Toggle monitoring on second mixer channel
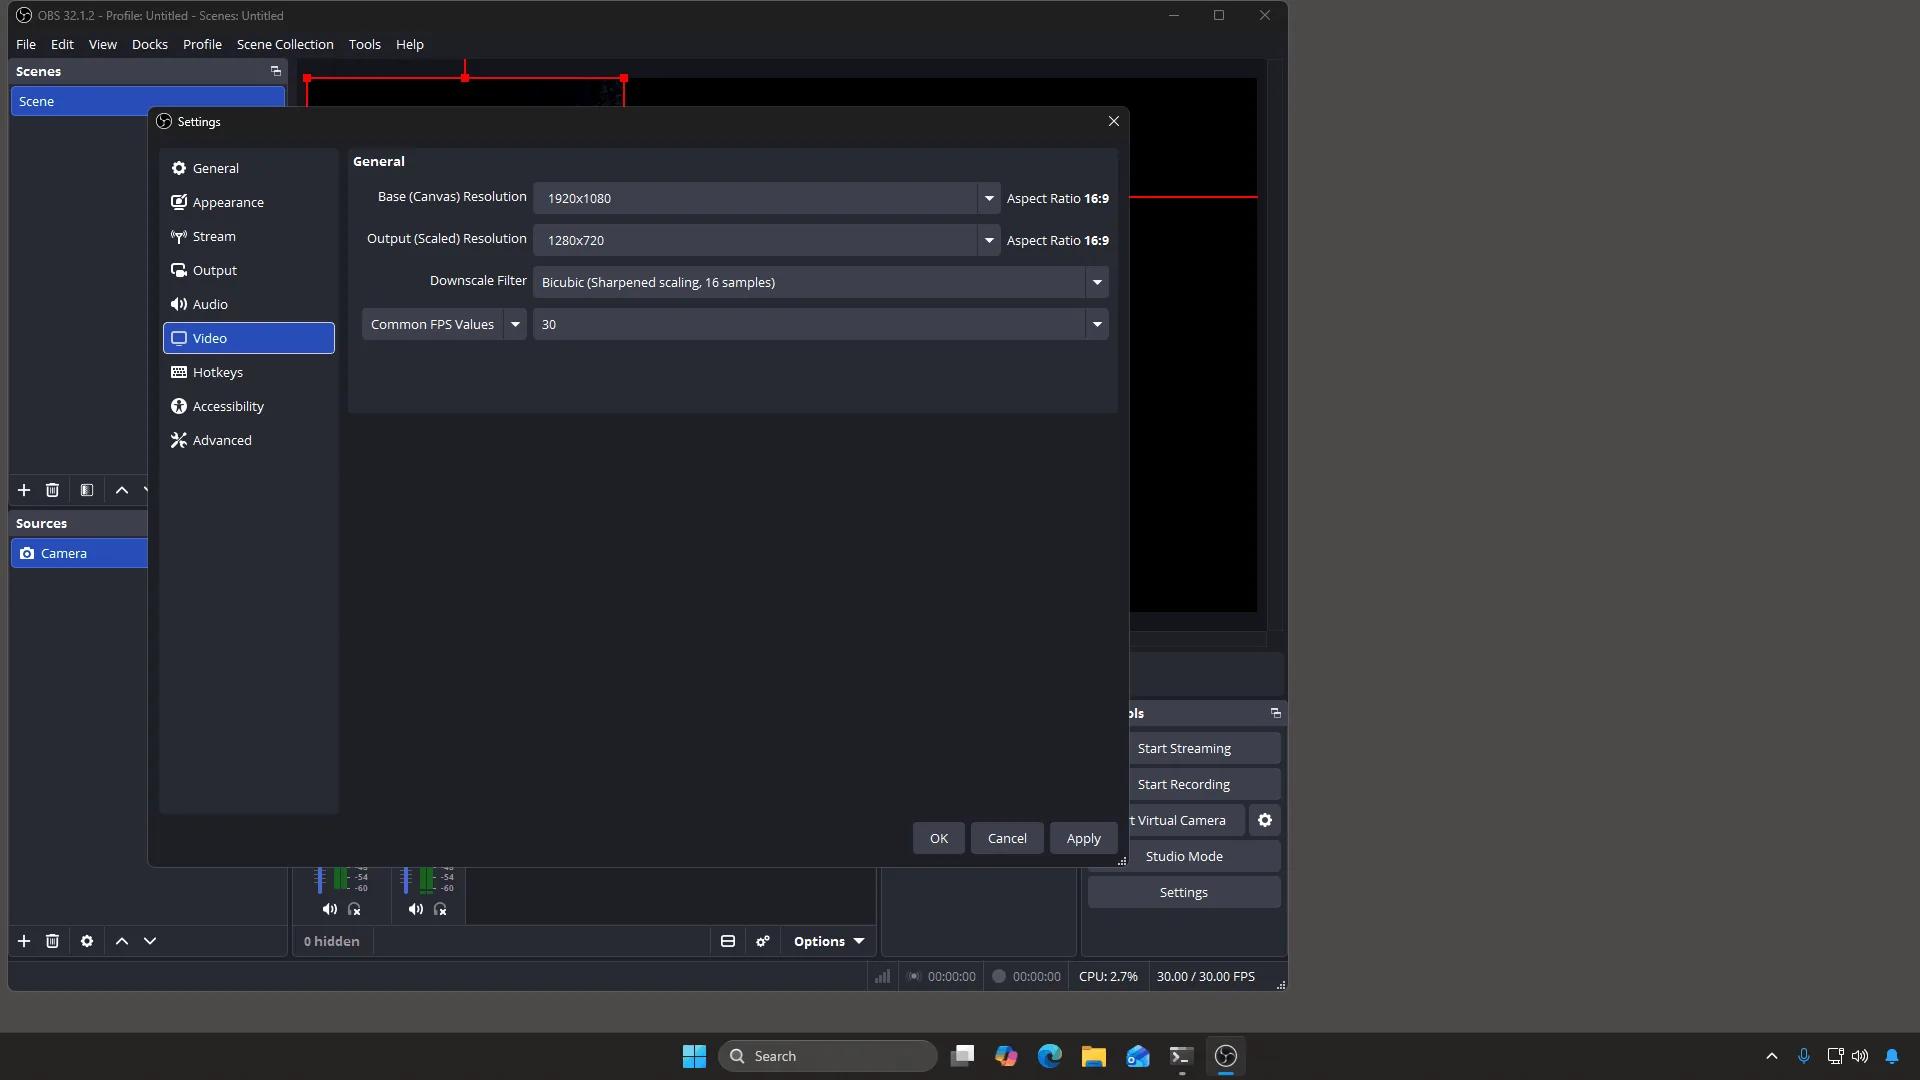This screenshot has width=1920, height=1080. (440, 909)
